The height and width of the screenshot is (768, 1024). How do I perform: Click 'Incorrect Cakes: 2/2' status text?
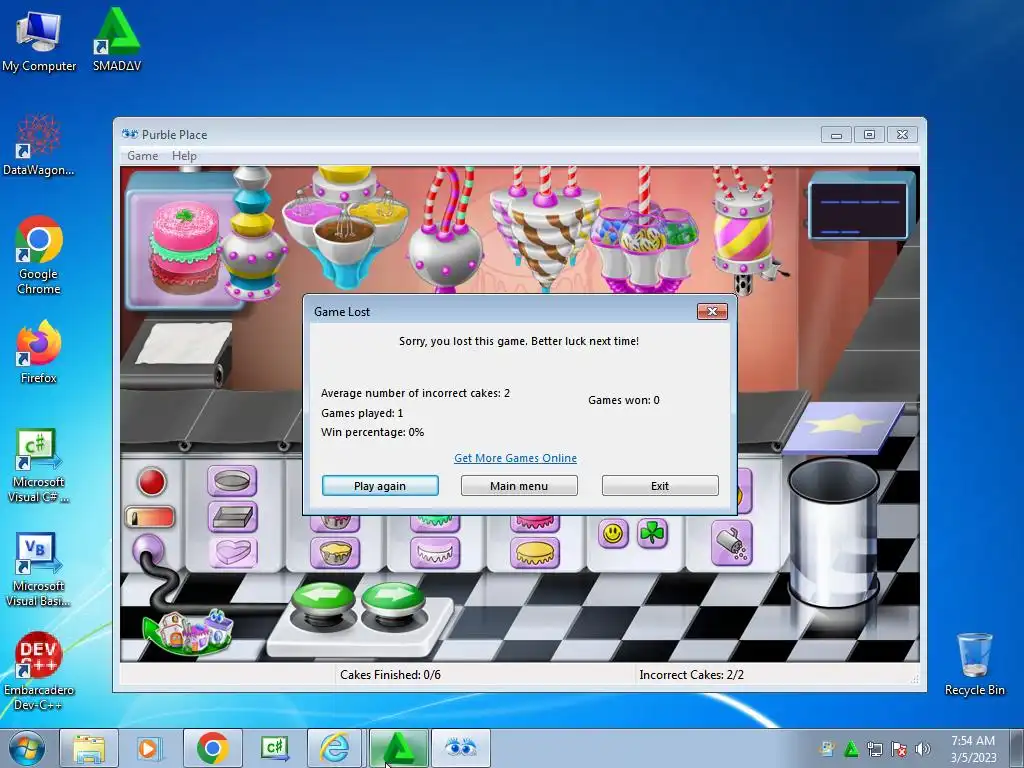click(692, 675)
